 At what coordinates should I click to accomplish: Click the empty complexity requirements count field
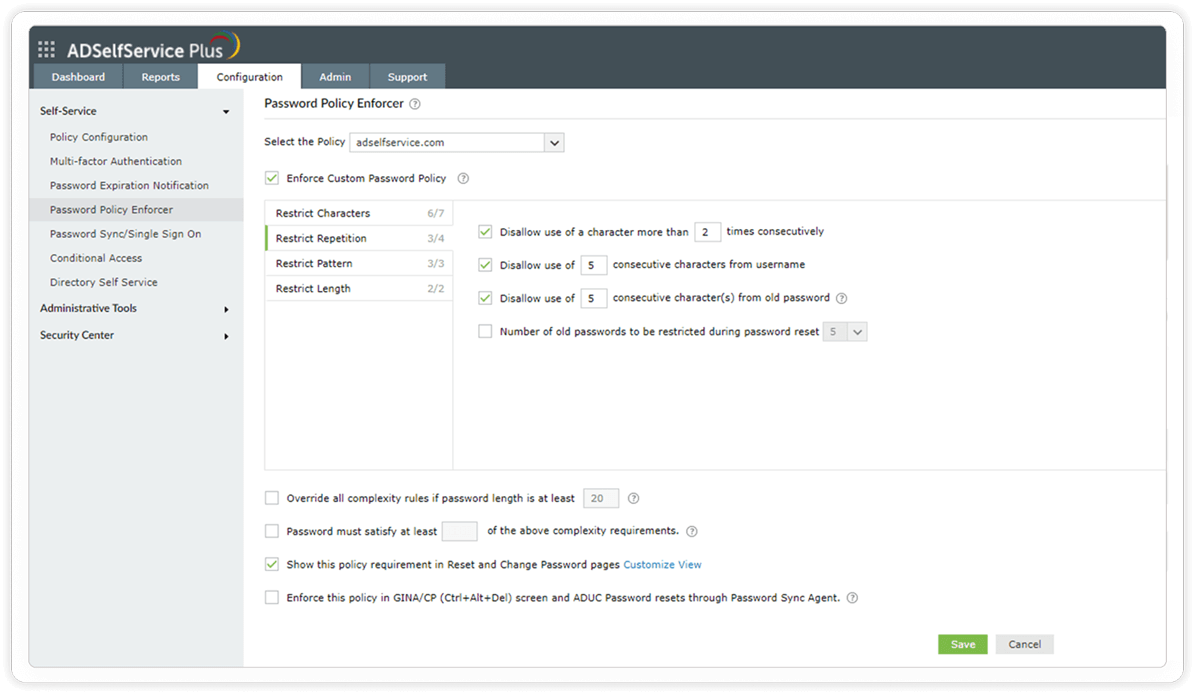coord(460,531)
